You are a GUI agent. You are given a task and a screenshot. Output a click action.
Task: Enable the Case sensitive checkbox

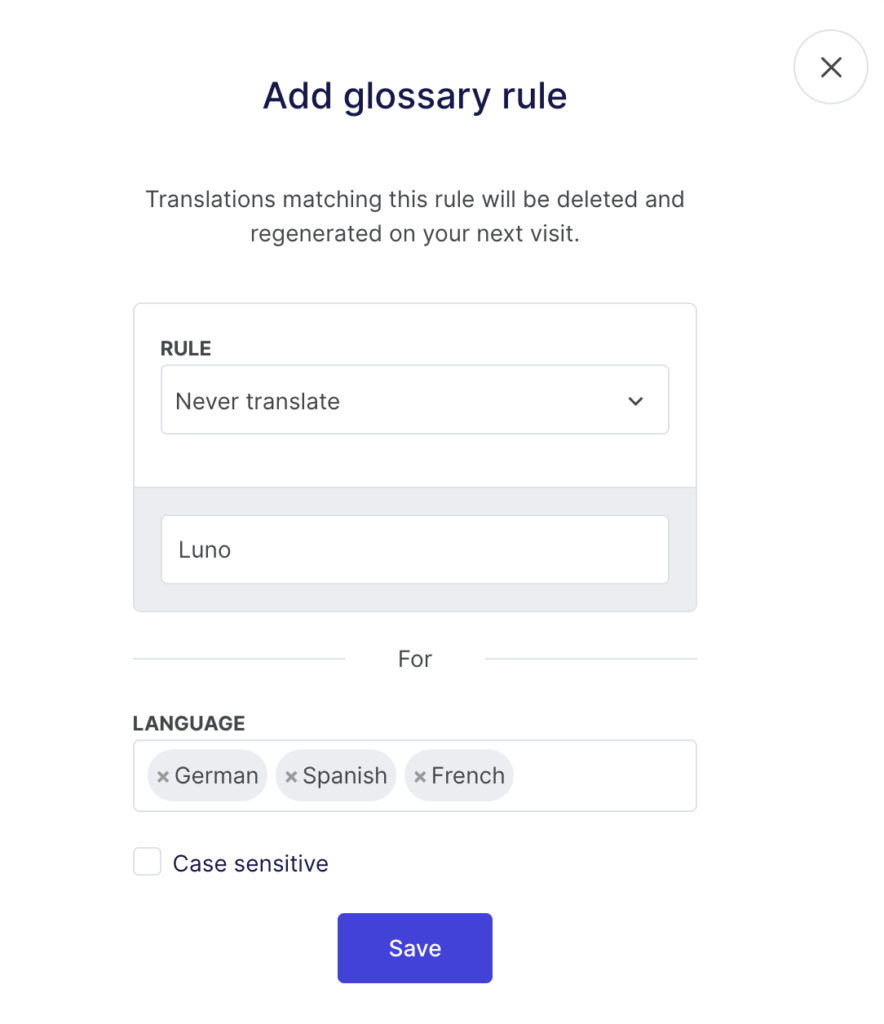(147, 861)
